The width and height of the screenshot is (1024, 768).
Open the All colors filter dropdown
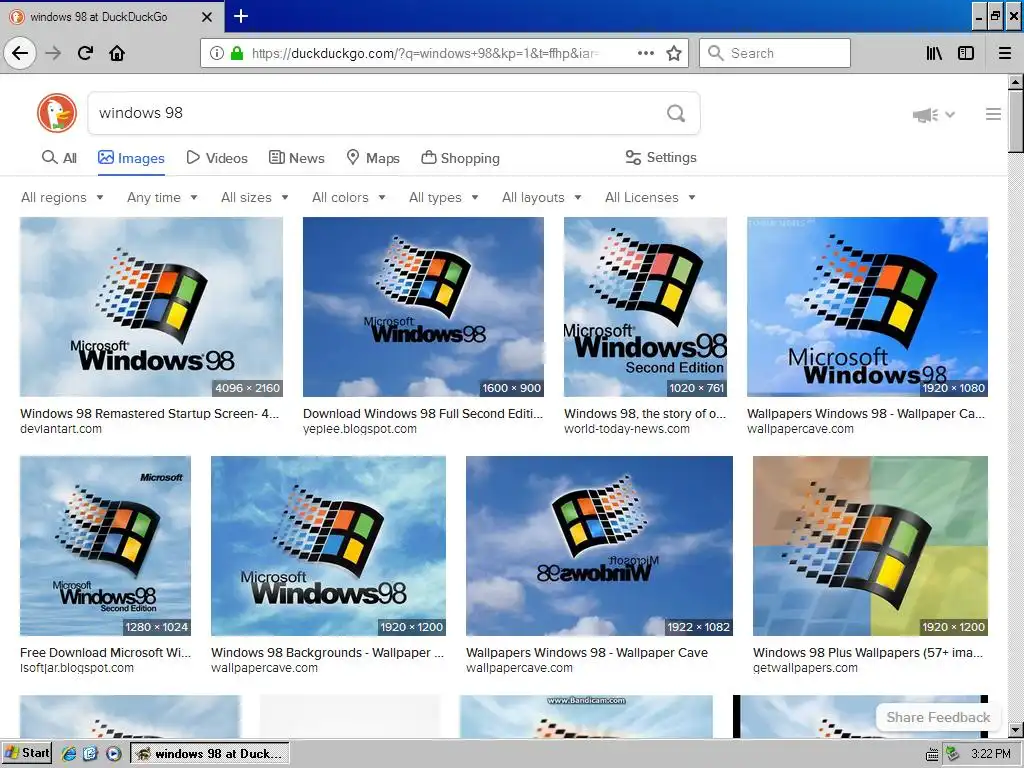(x=349, y=197)
